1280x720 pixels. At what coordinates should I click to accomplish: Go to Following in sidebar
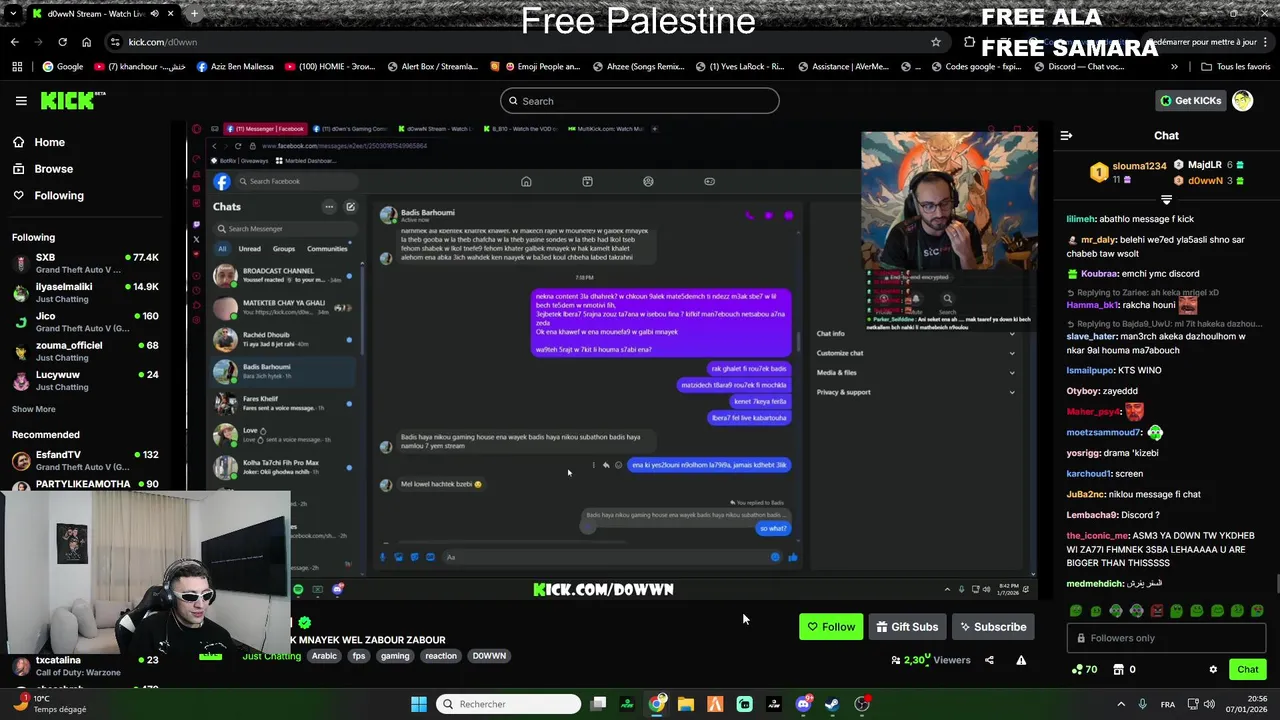(49, 196)
